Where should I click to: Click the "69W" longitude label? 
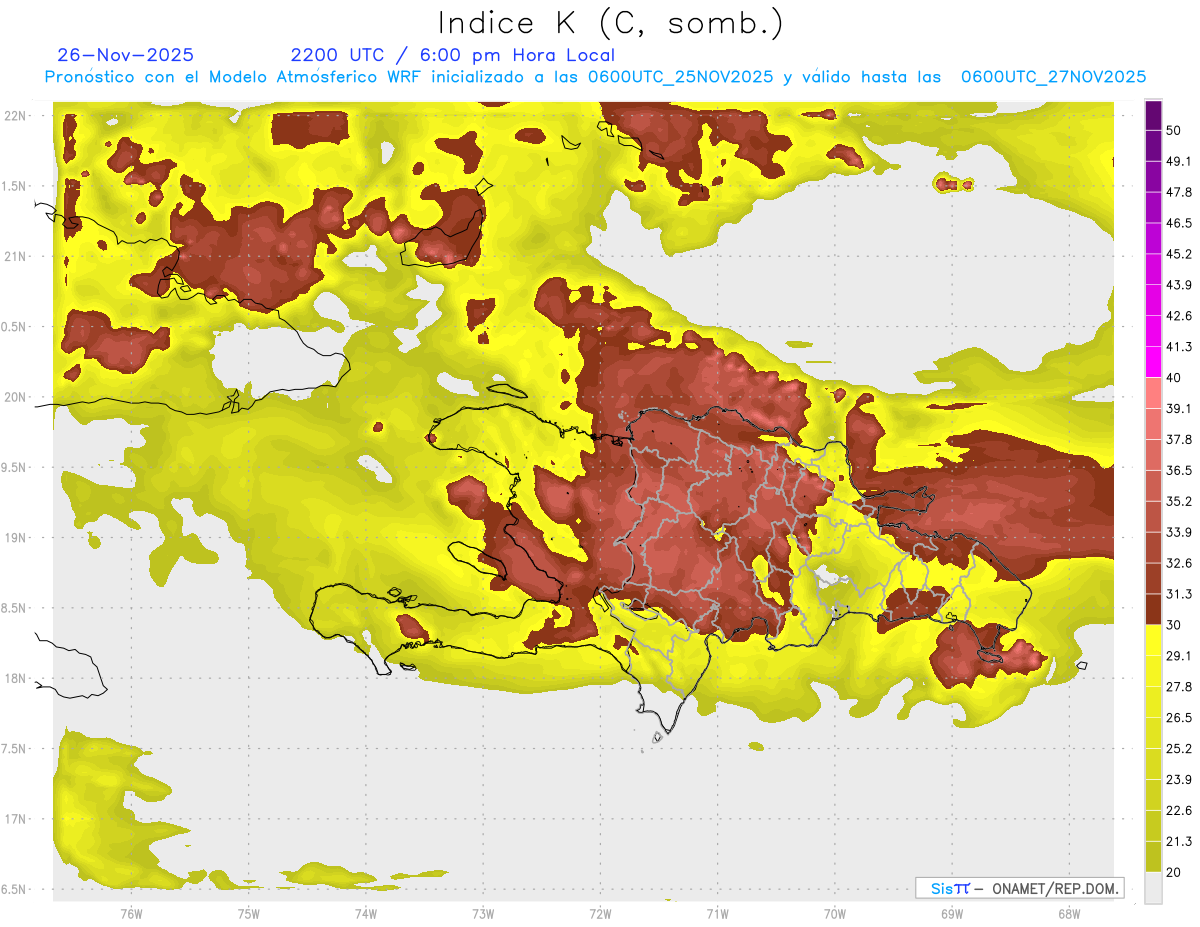[952, 914]
